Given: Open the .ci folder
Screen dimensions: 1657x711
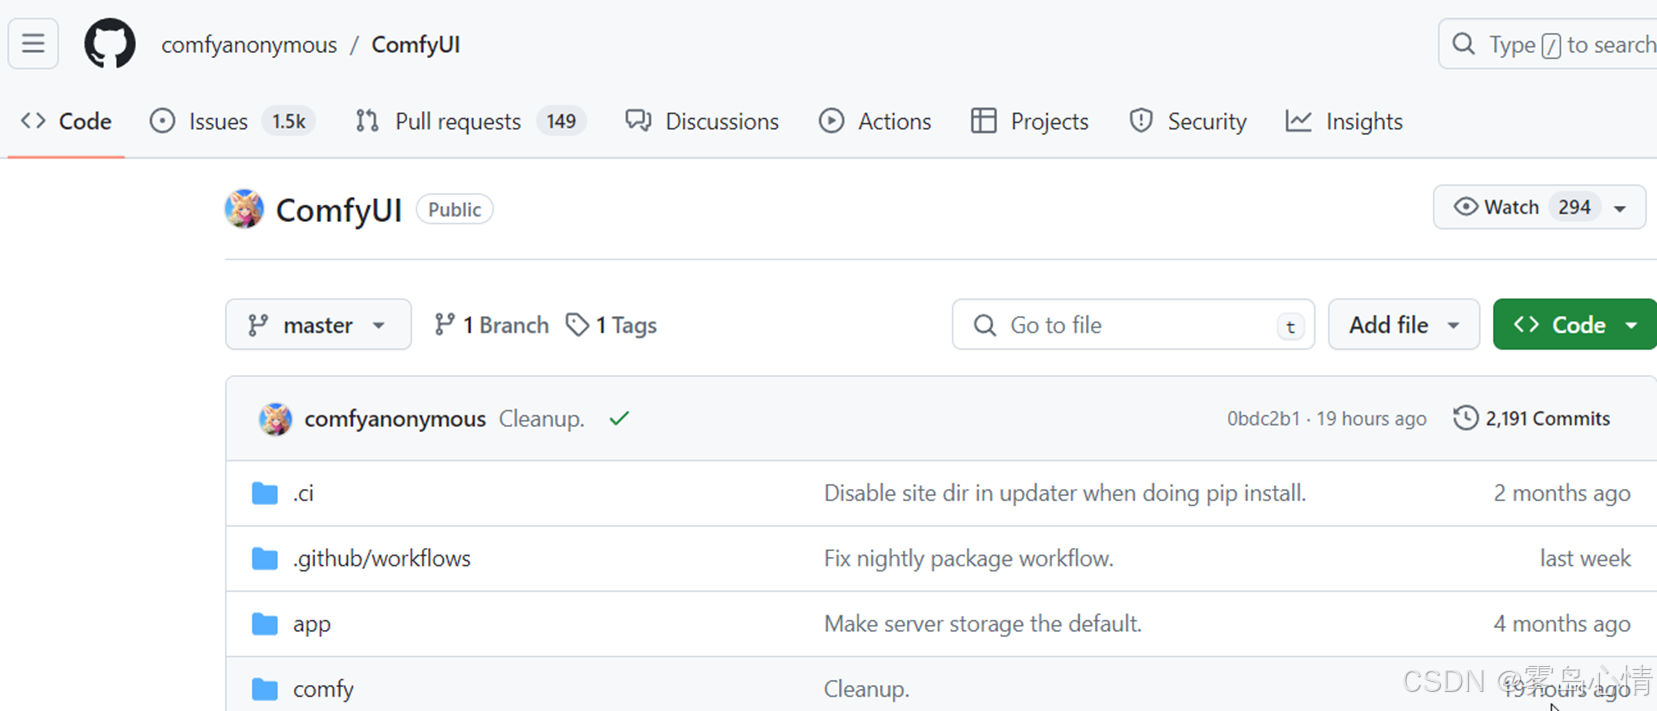Looking at the screenshot, I should point(303,493).
